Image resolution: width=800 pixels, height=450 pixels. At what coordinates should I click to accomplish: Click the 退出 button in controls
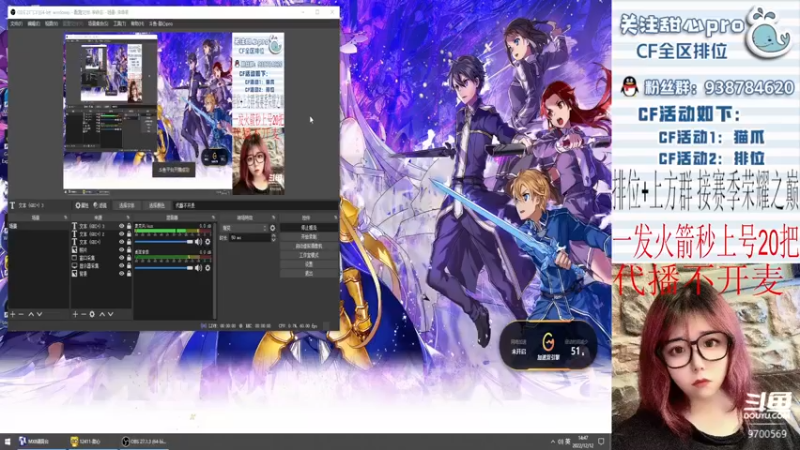309,273
